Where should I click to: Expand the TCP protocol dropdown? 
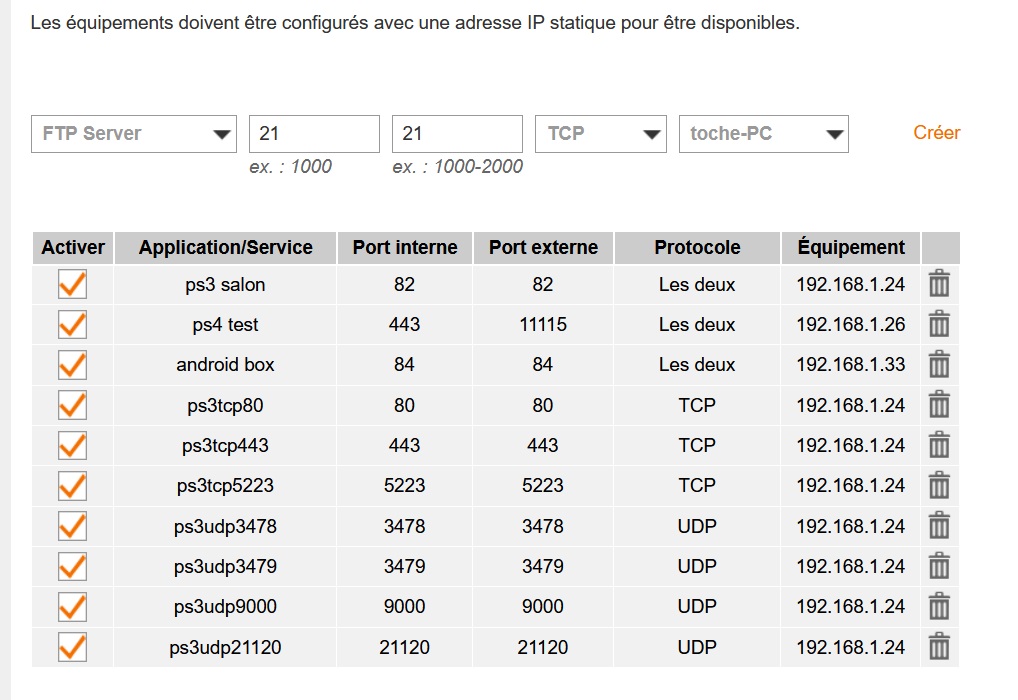click(x=600, y=134)
